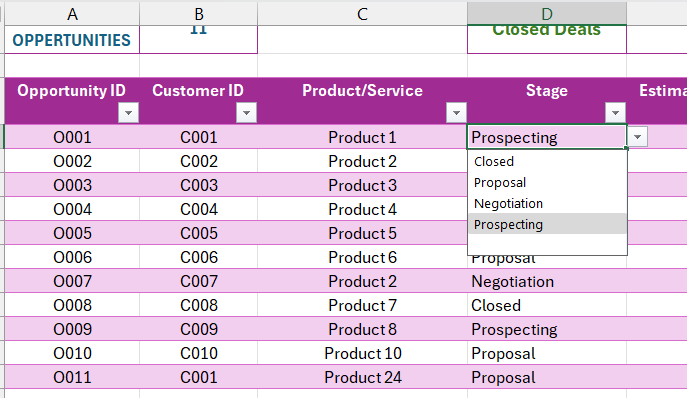Select the OPPERTUNITIES title cell
This screenshot has height=398, width=687.
(x=72, y=40)
